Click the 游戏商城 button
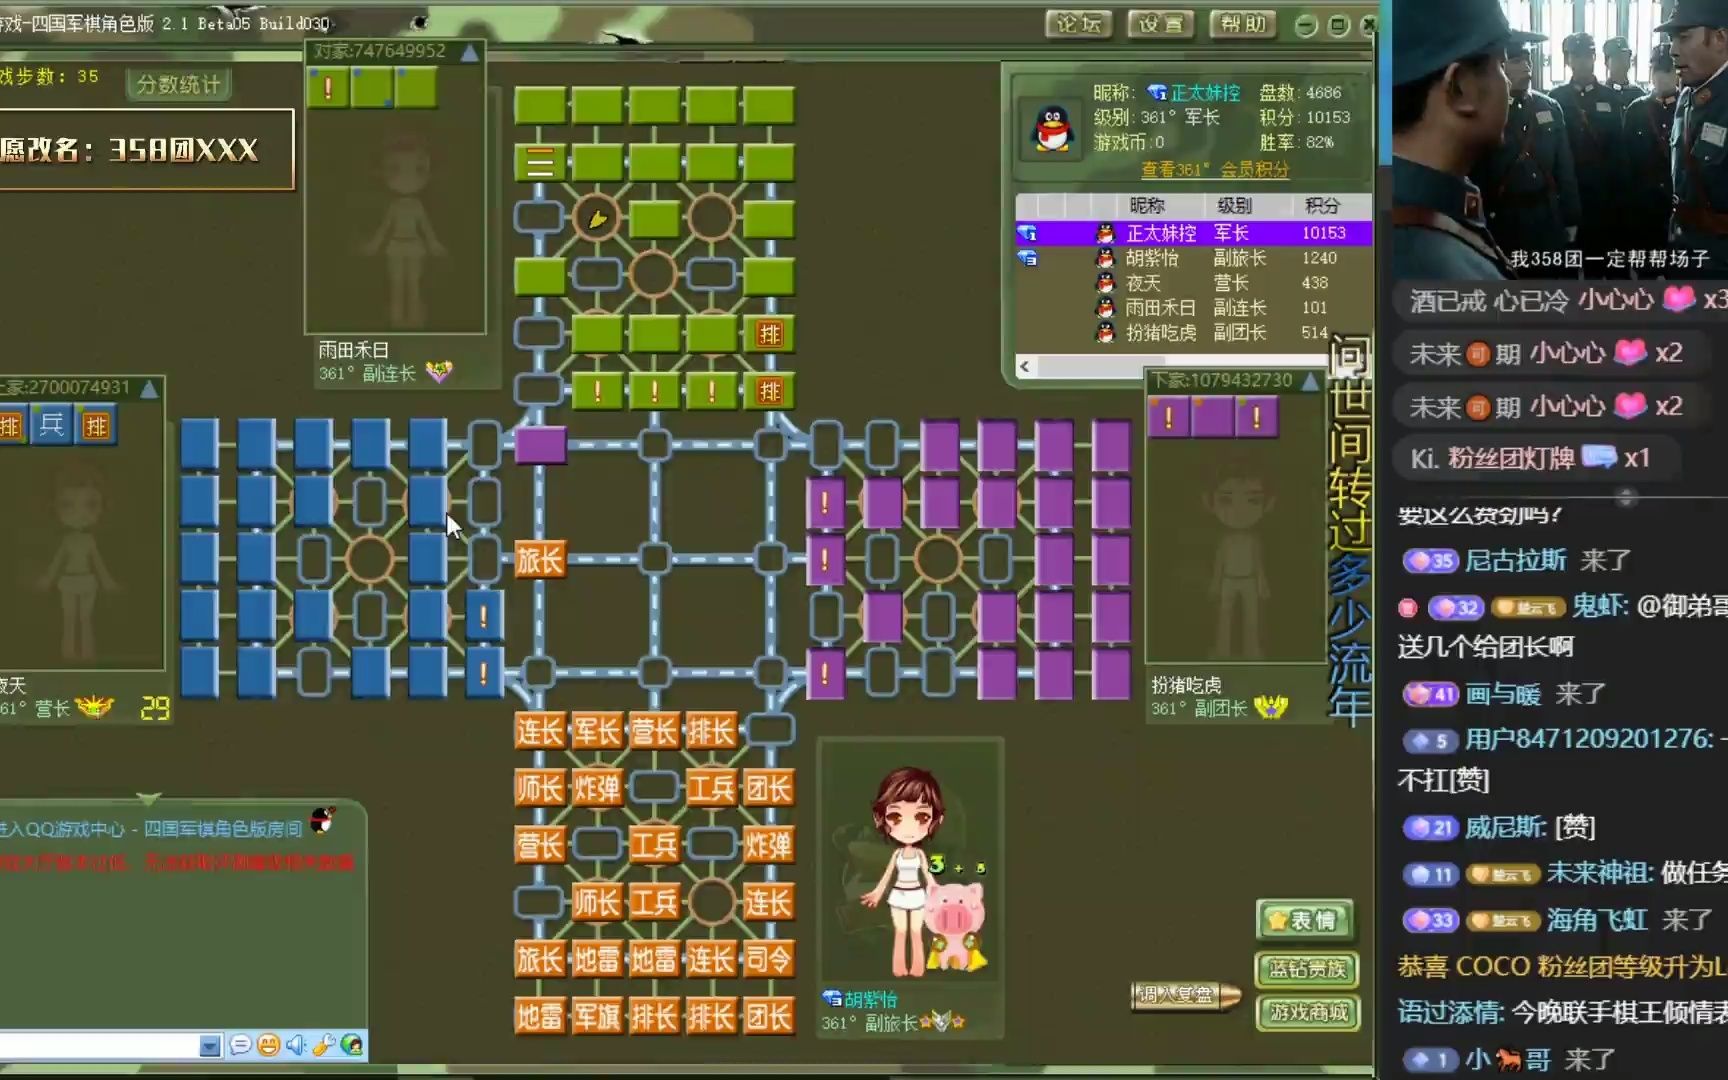Image resolution: width=1728 pixels, height=1080 pixels. [1307, 1013]
